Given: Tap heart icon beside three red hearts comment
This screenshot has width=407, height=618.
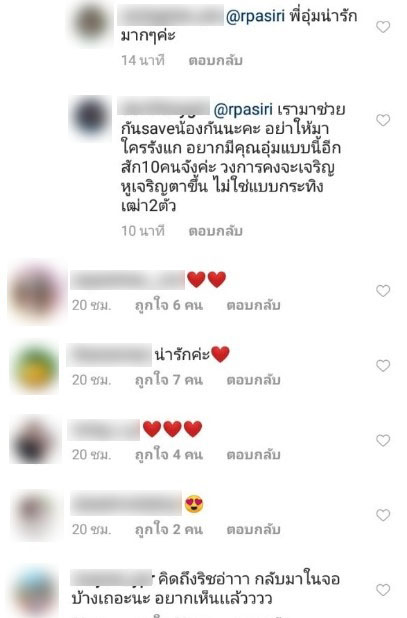Looking at the screenshot, I should [383, 440].
